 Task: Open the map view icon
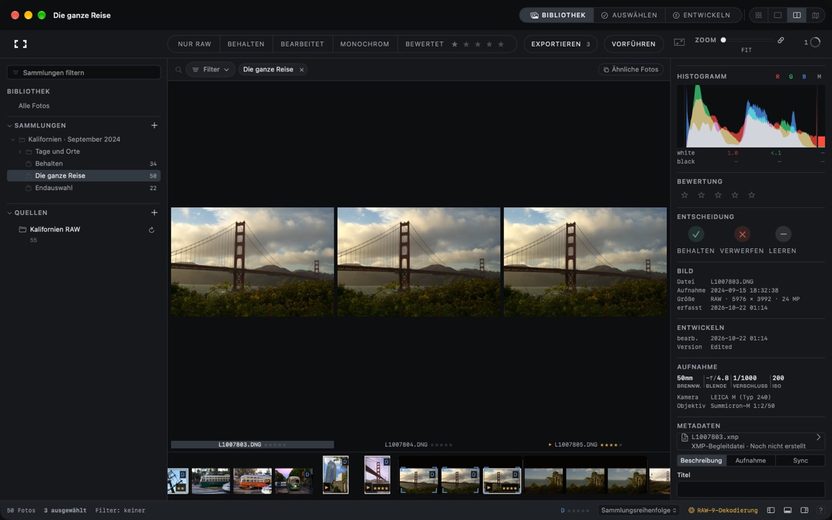click(816, 15)
